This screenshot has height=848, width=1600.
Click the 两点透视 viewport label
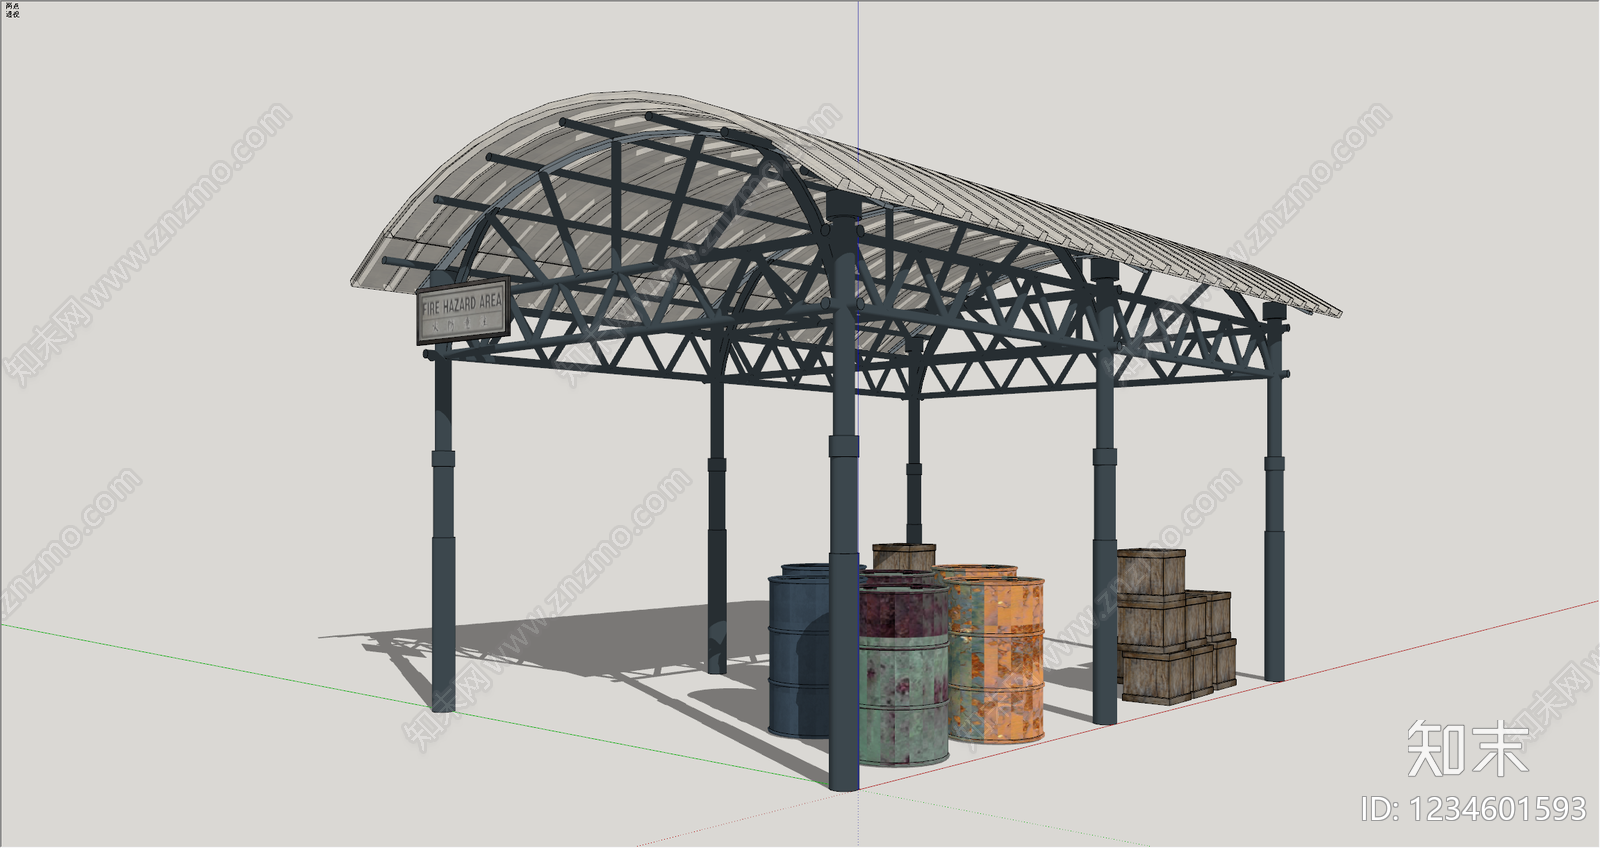pos(12,10)
